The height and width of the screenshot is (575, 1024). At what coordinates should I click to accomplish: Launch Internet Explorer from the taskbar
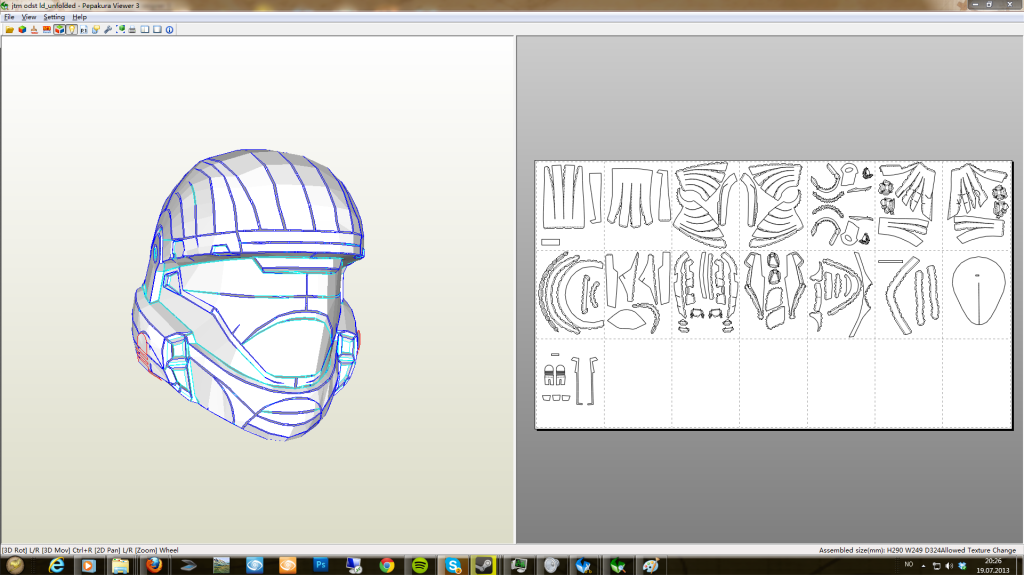click(56, 565)
